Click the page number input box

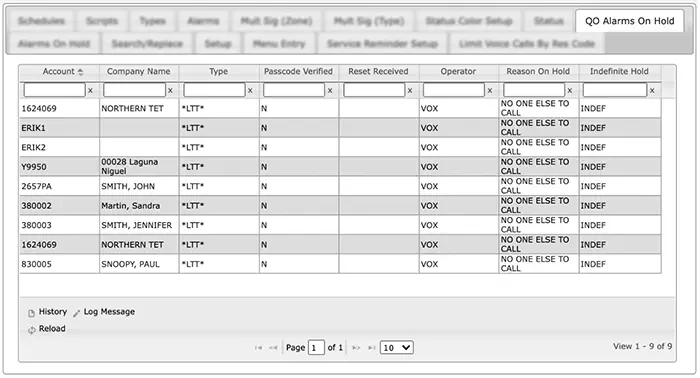click(x=316, y=348)
